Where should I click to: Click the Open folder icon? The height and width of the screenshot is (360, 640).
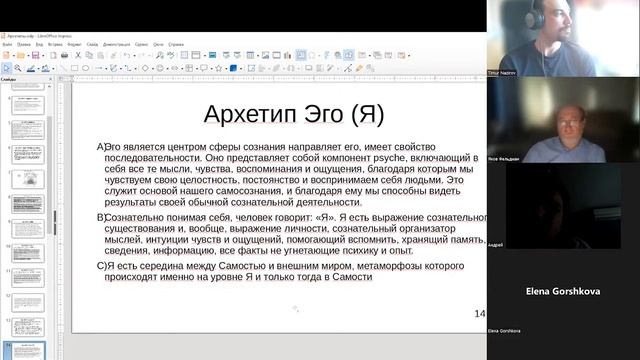click(x=21, y=55)
